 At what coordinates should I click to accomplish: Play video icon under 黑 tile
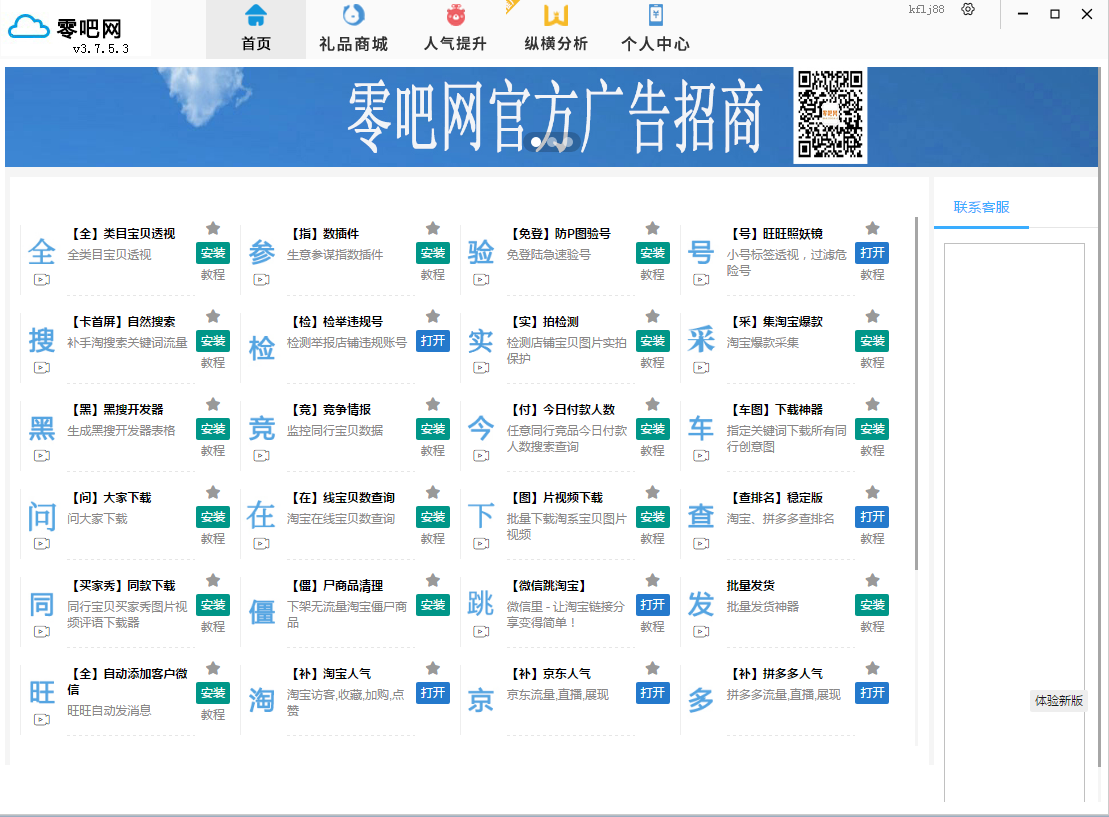[x=42, y=456]
